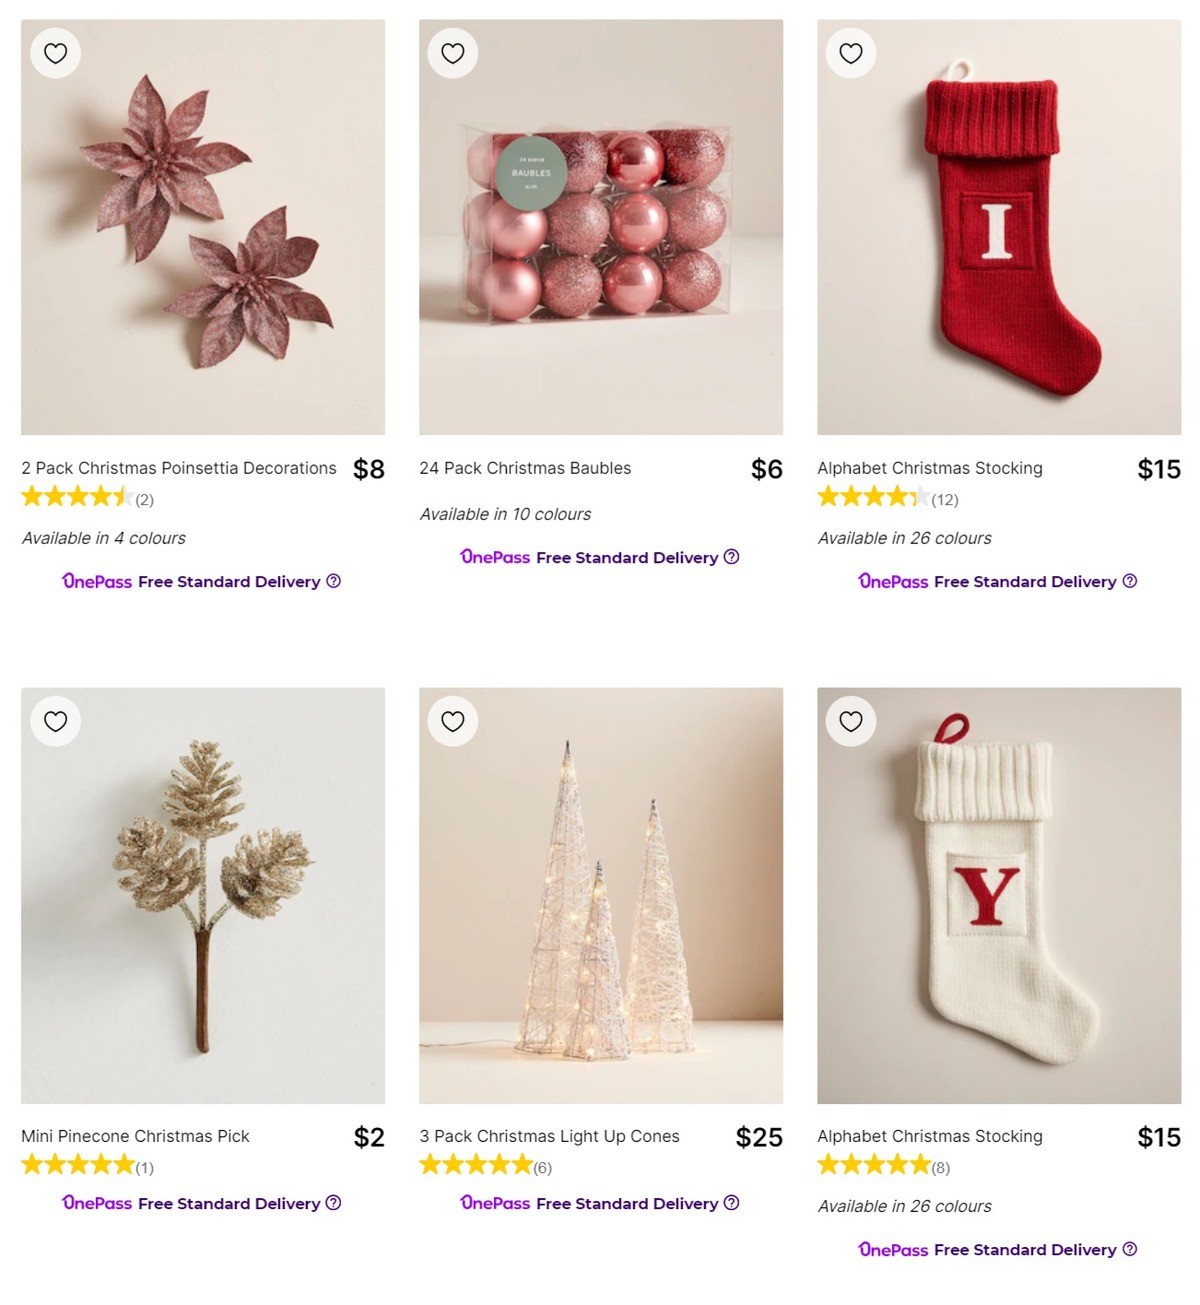Viewport: 1200px width, 1305px height.
Task: Click the wishlist heart on the 24 Pack Baubles
Action: tap(453, 53)
